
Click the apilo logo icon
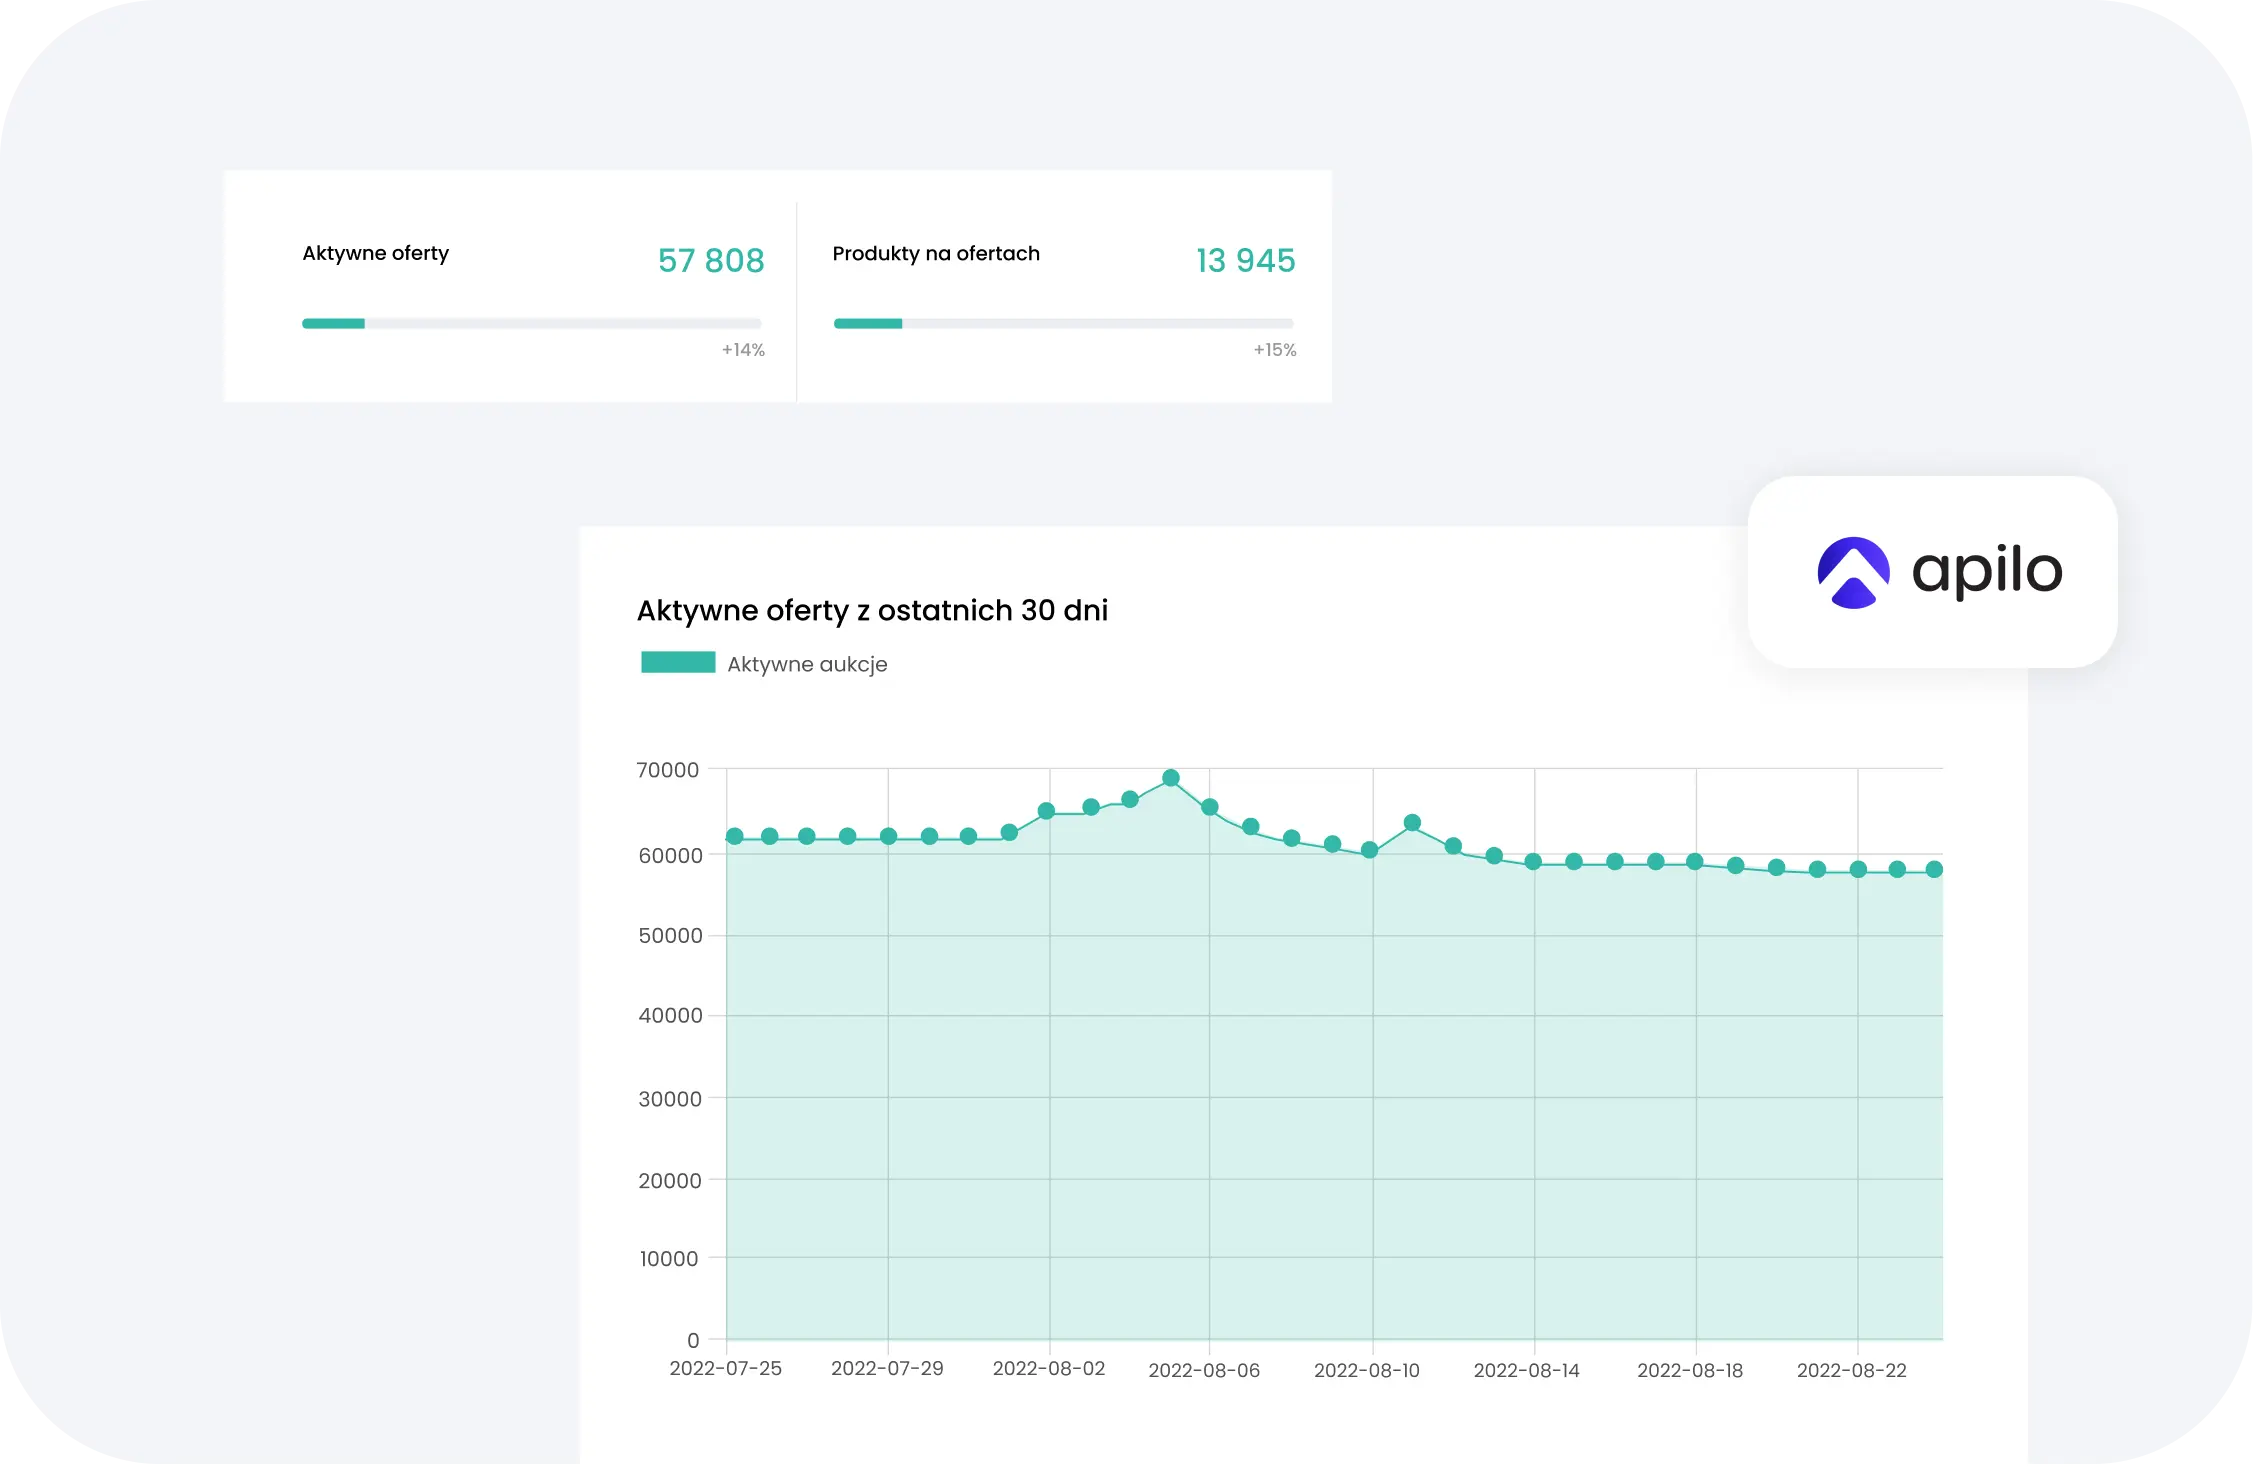click(x=1853, y=572)
